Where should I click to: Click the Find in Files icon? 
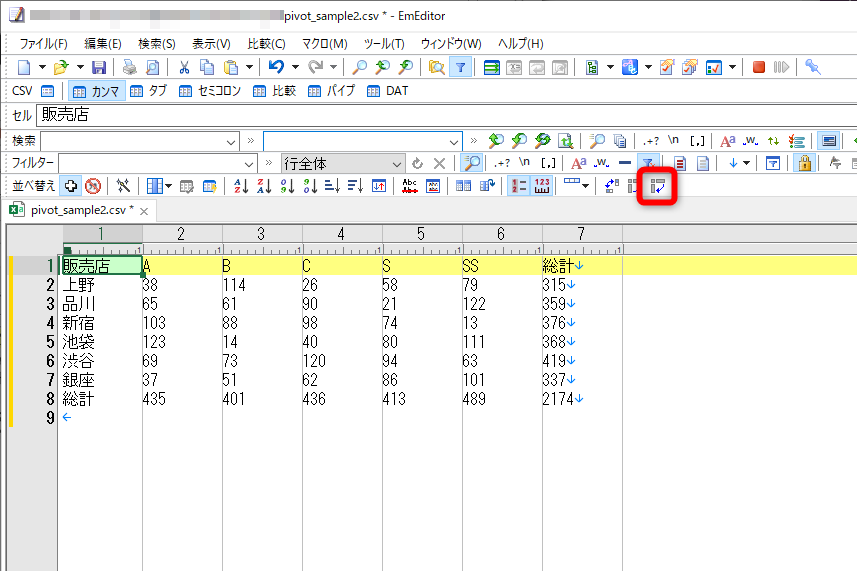pyautogui.click(x=436, y=67)
